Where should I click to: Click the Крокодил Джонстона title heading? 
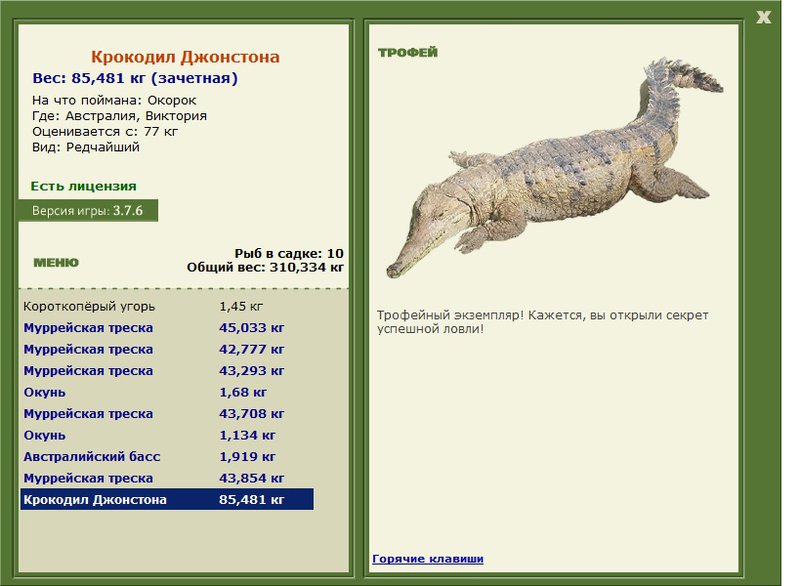tap(185, 57)
